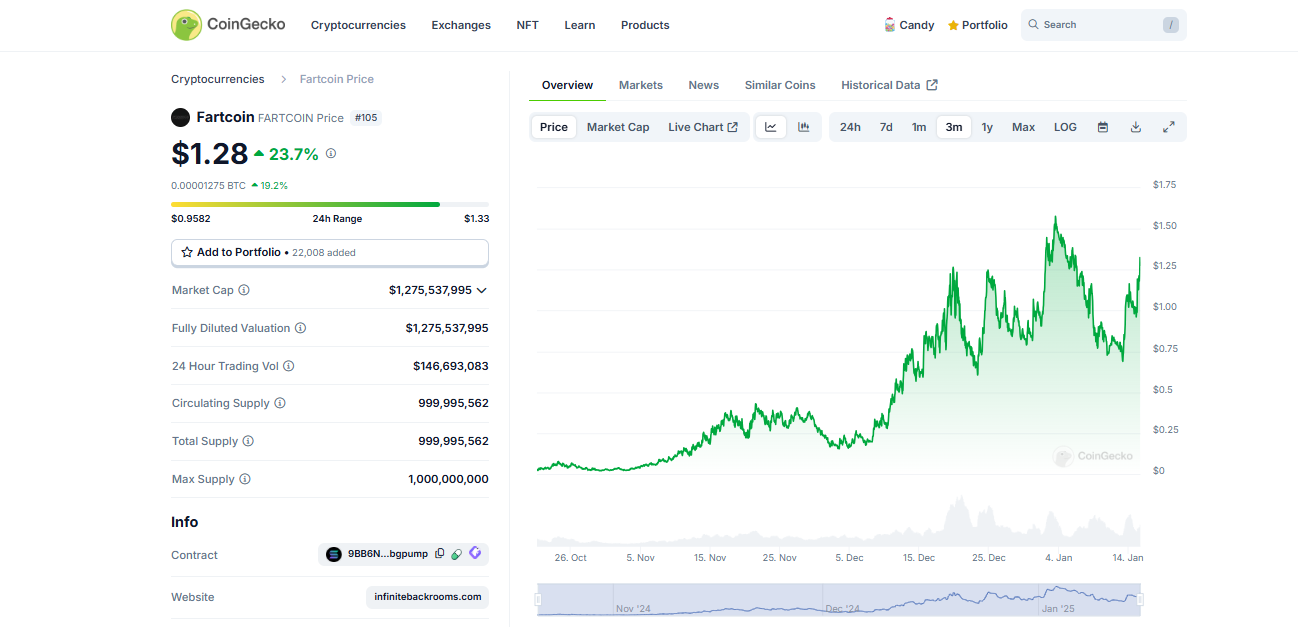Copy the contract address icon

[x=440, y=554]
